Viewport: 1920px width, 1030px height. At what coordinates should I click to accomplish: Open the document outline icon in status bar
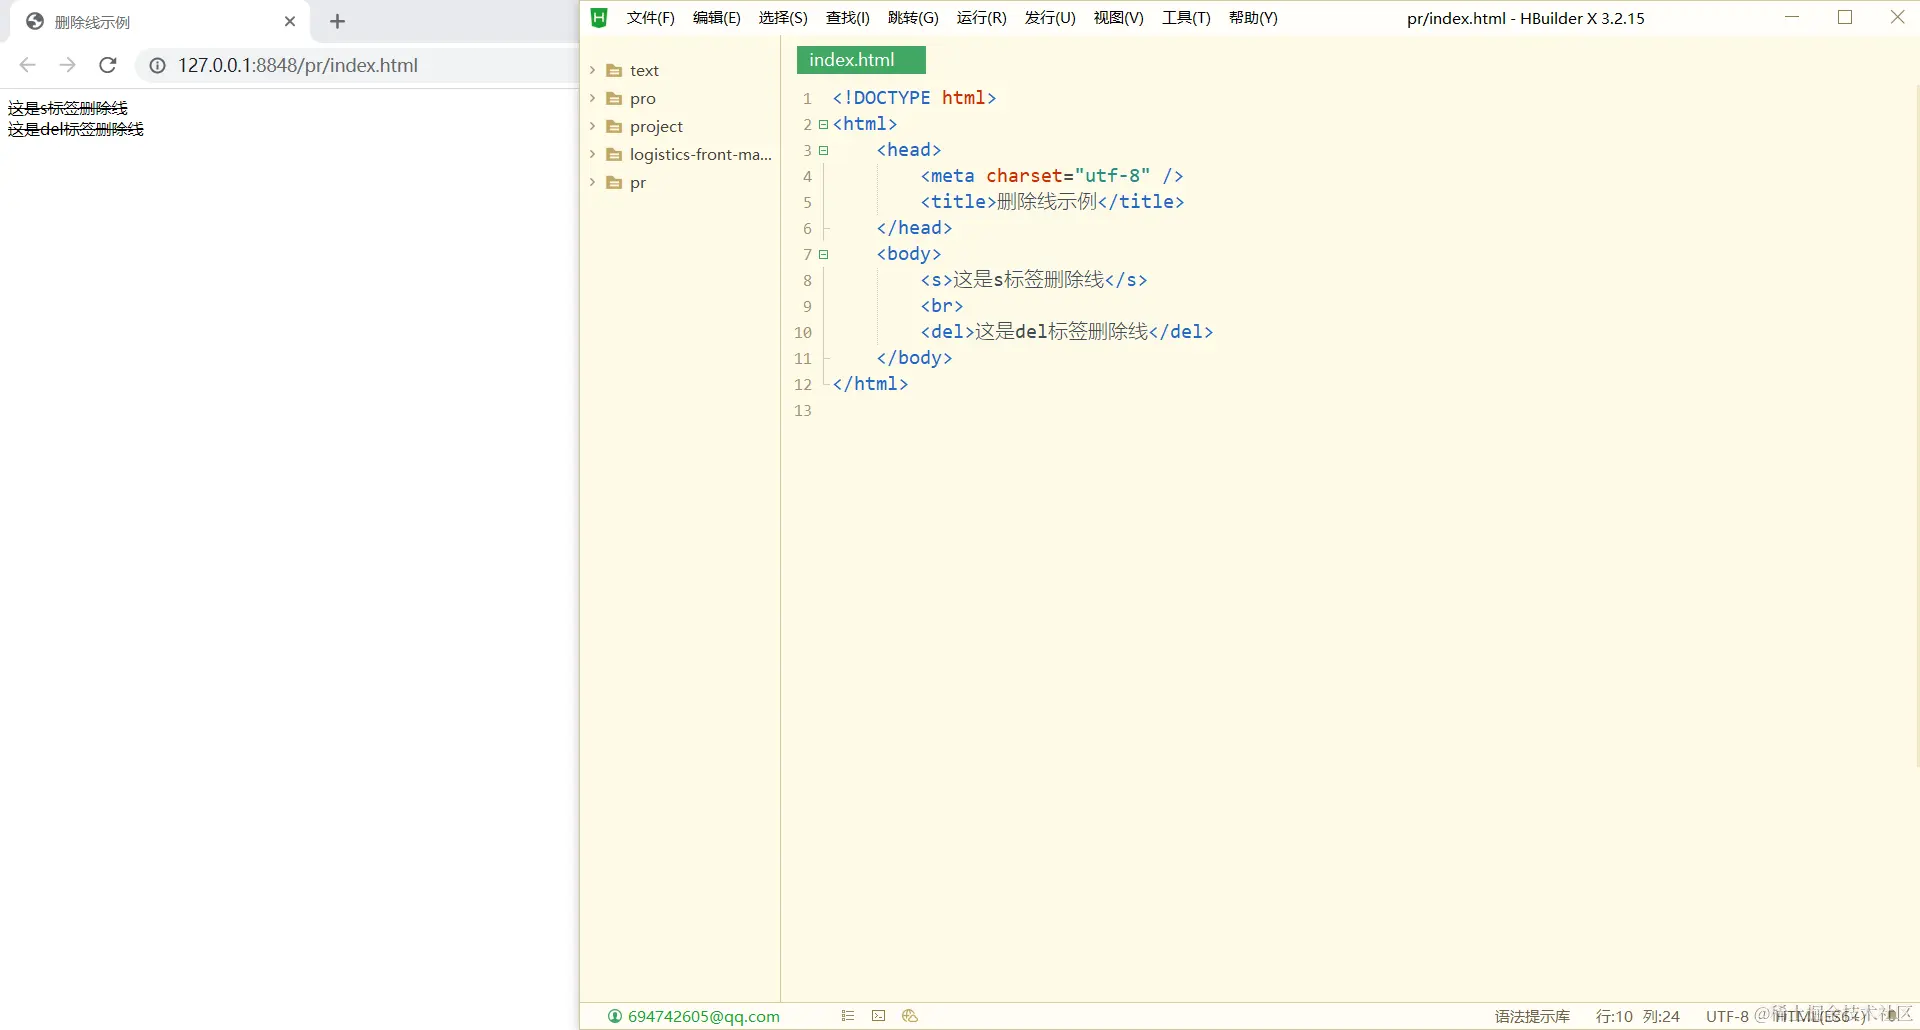[848, 1016]
